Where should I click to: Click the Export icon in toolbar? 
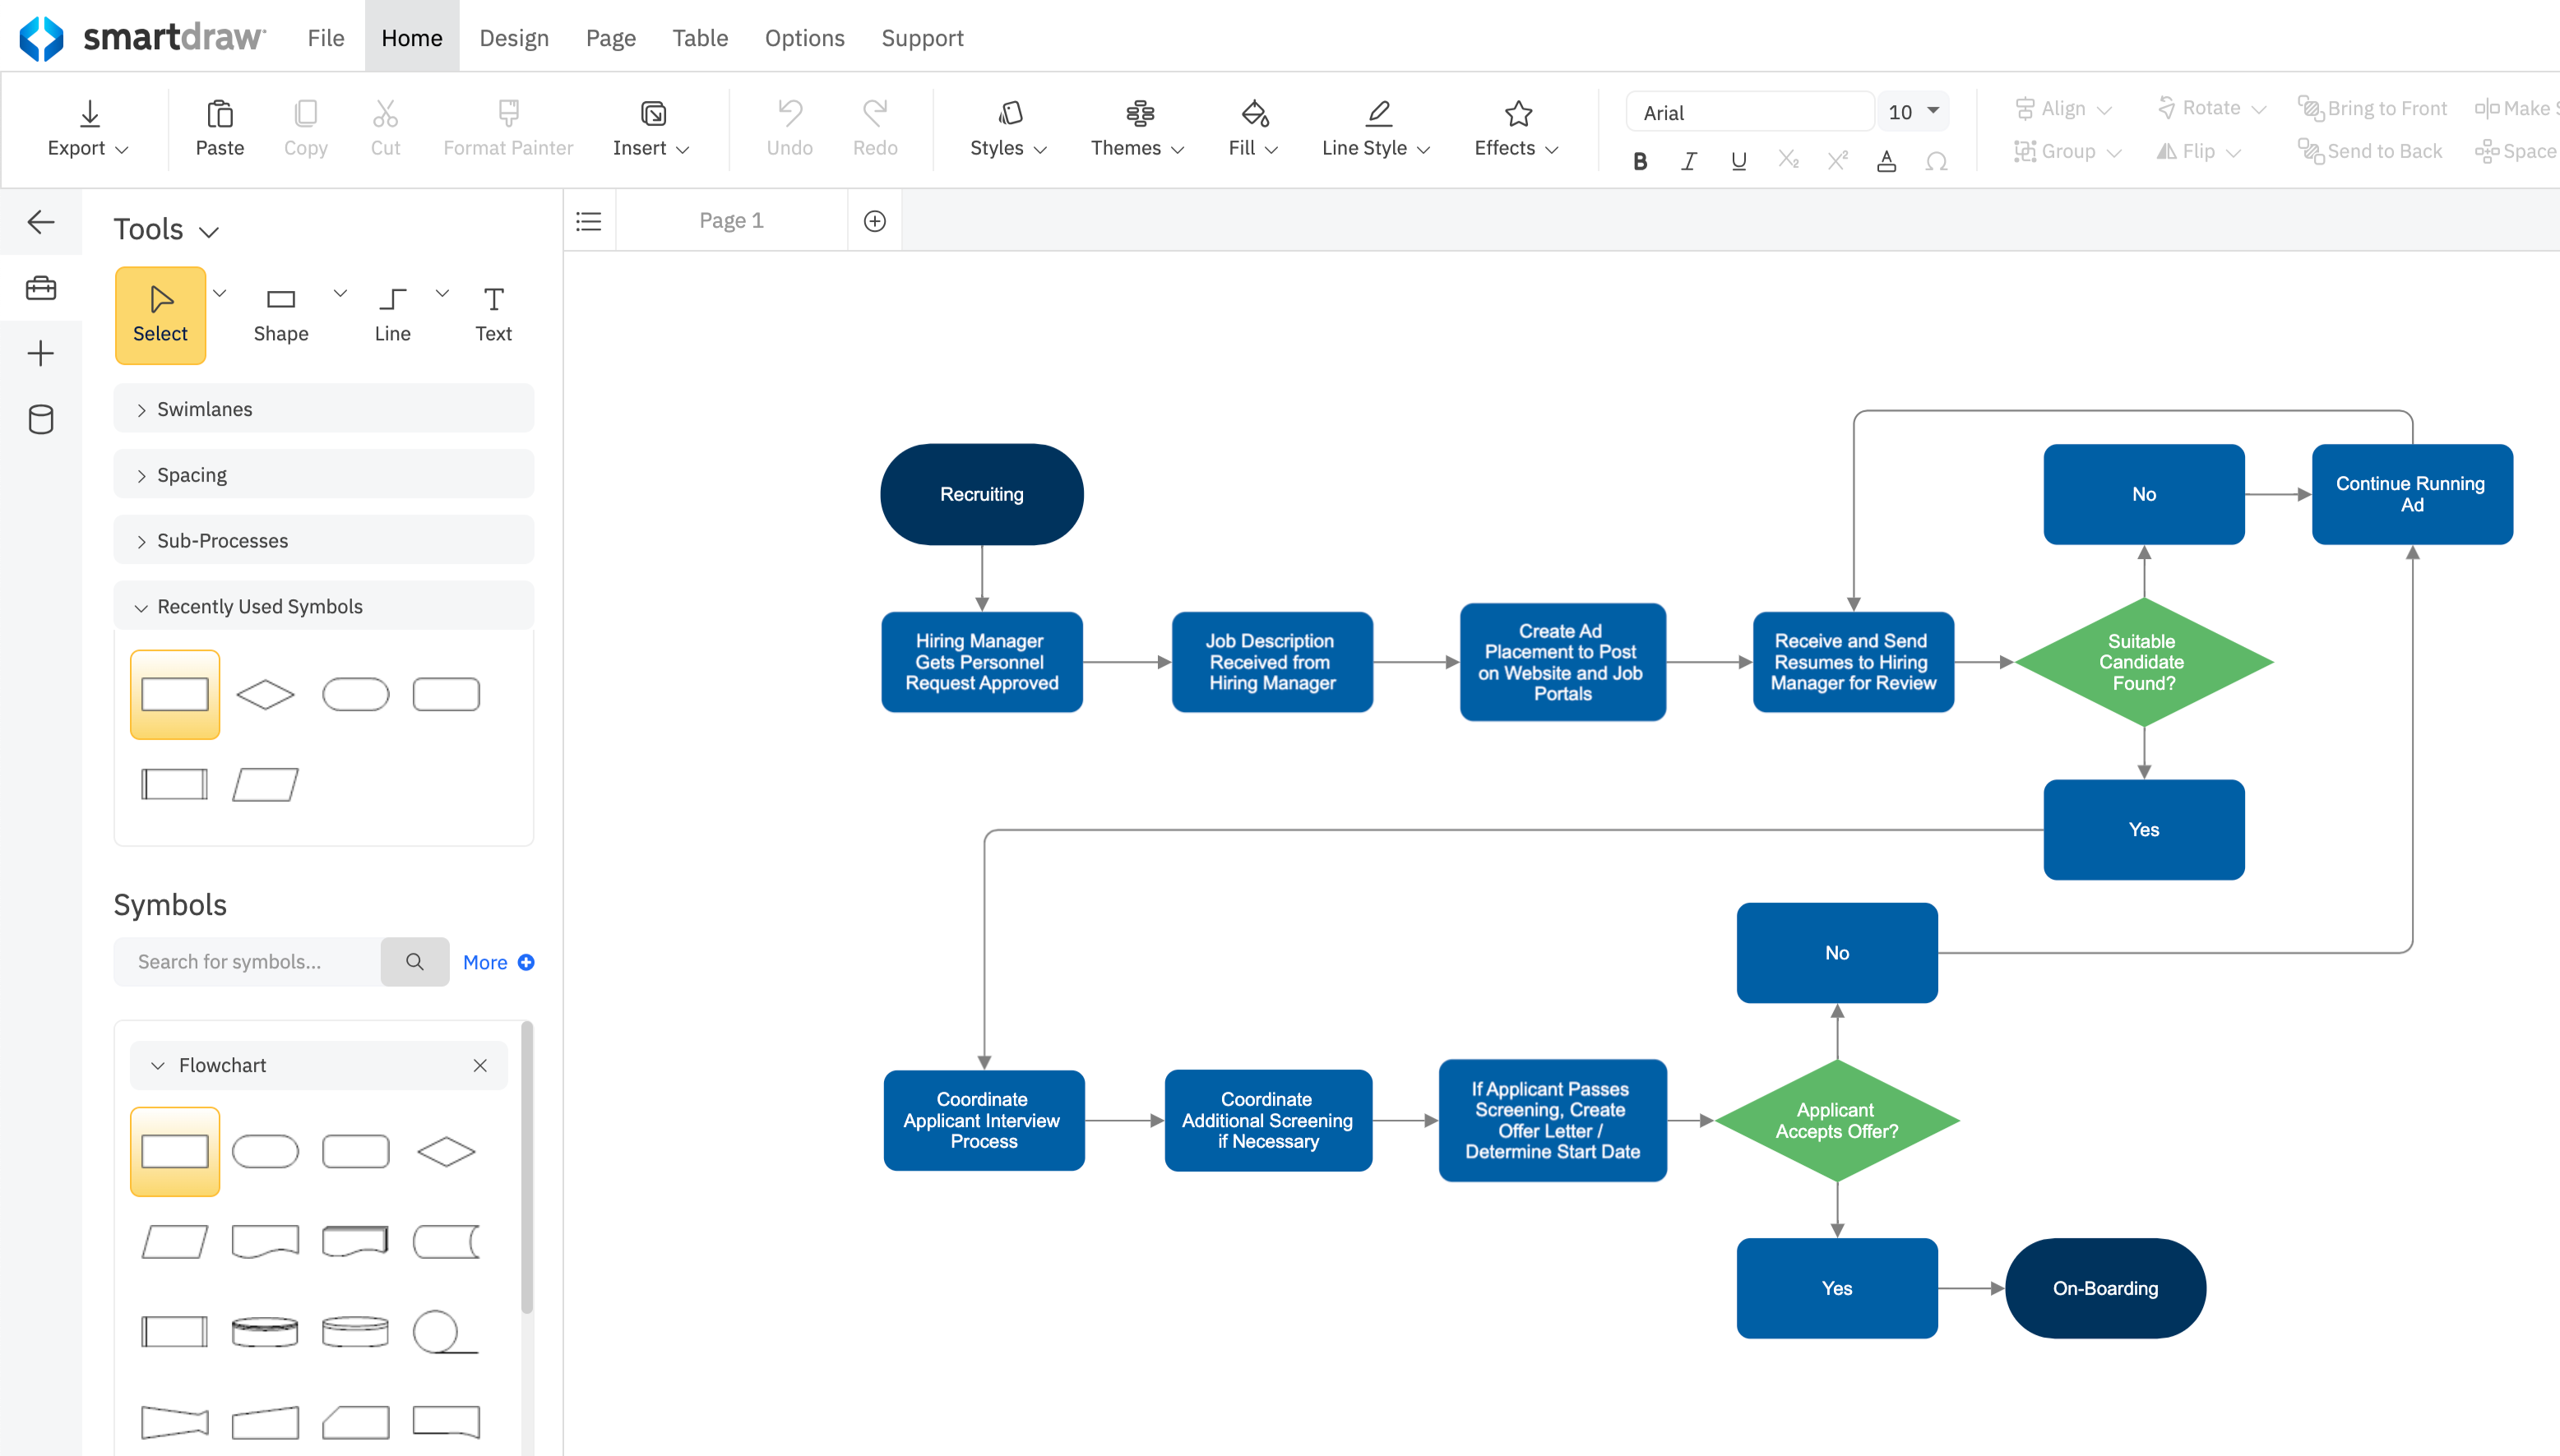coord(89,114)
